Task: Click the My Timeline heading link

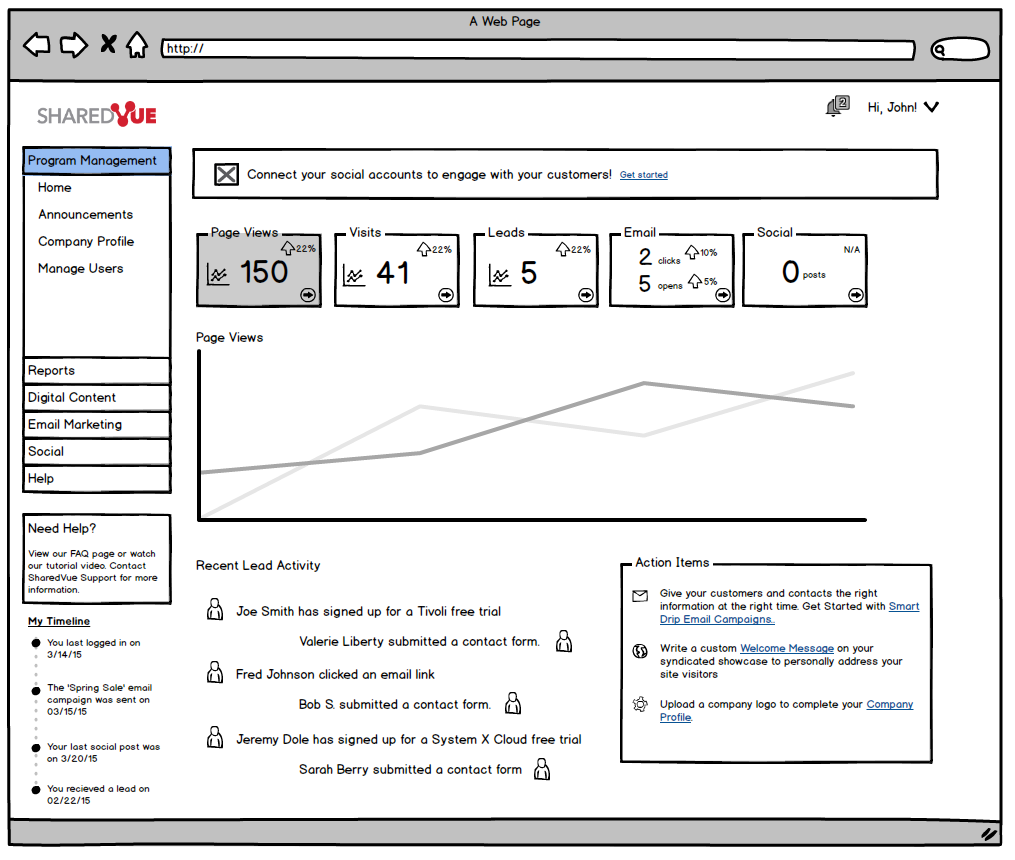Action: tap(59, 621)
